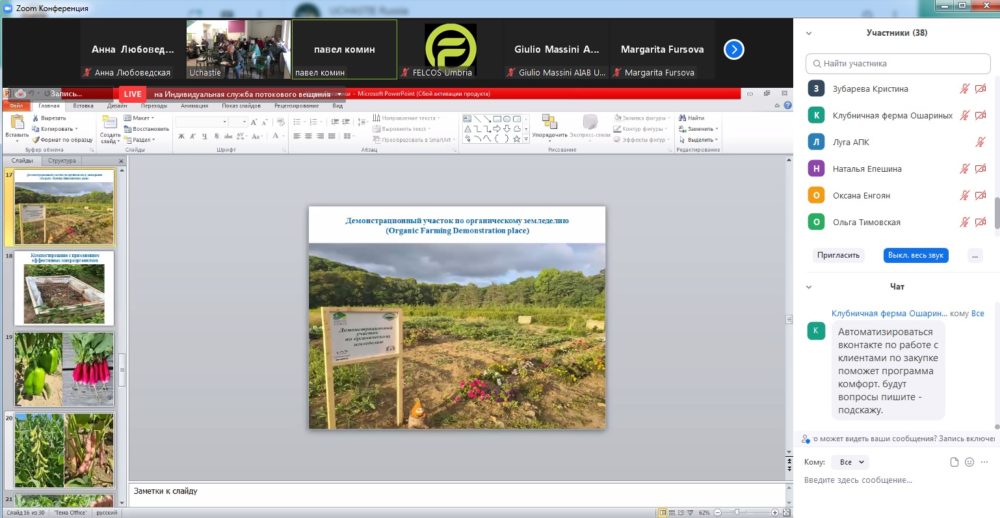
Task: Attach a file in chat
Action: coord(954,462)
